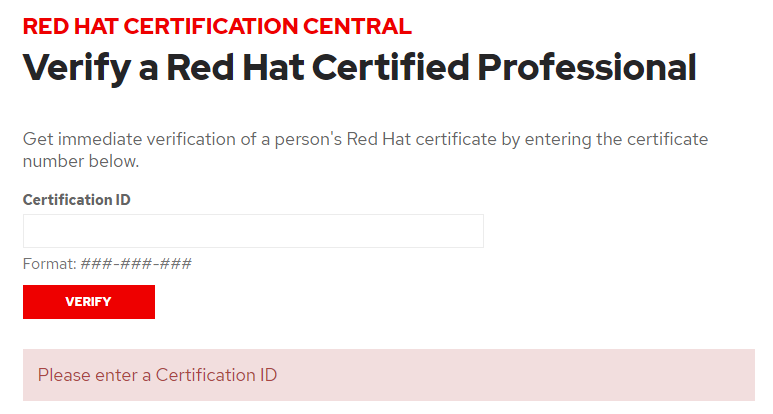Click the Certification ID input field

tap(253, 231)
